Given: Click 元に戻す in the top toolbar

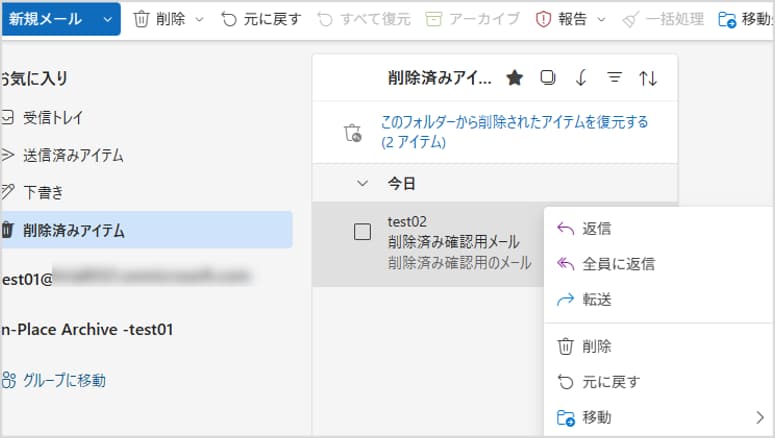Looking at the screenshot, I should [x=261, y=19].
